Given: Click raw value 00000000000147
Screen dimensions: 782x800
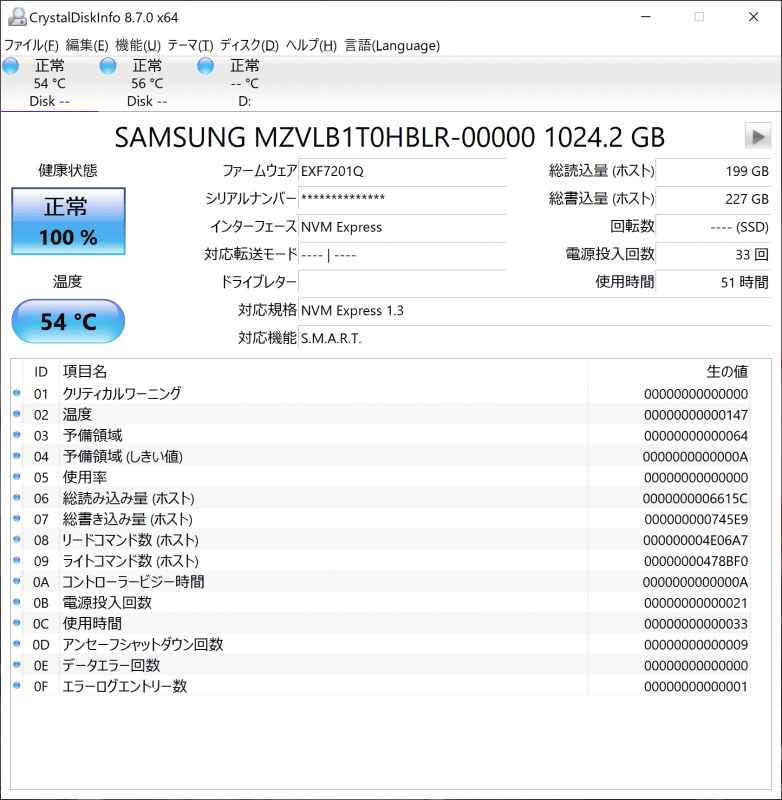Looking at the screenshot, I should tap(696, 415).
